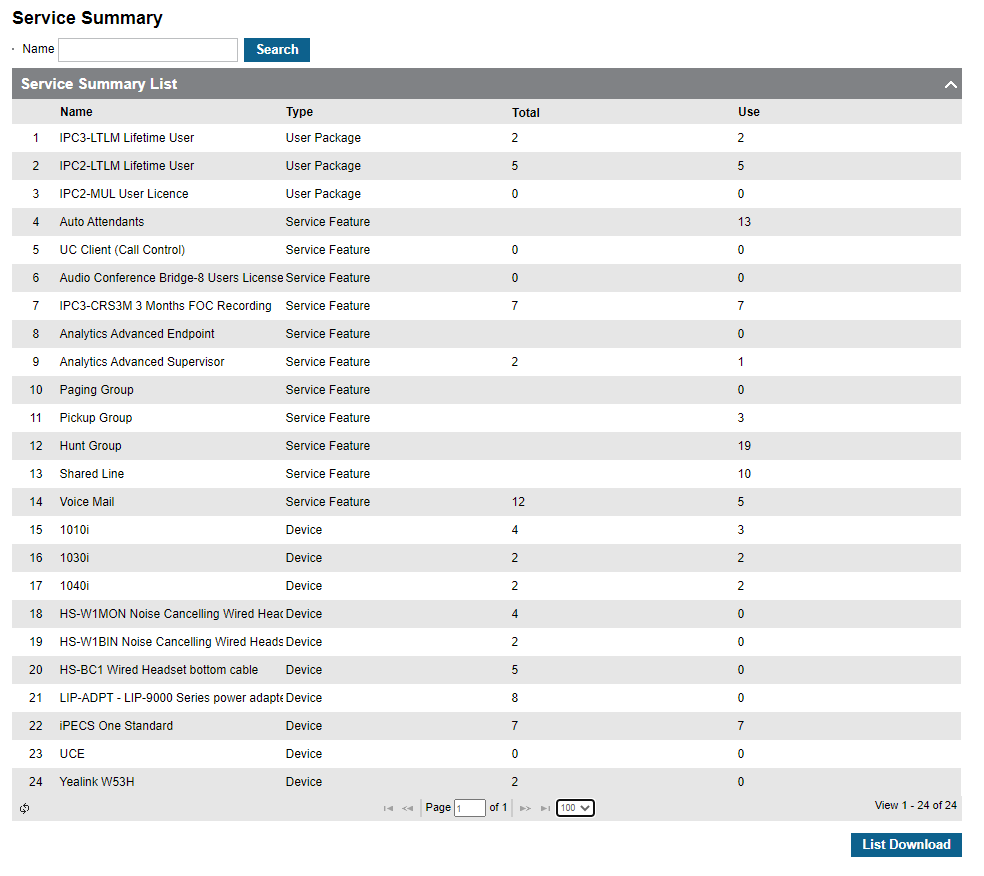The height and width of the screenshot is (876, 984).
Task: Sort by the Use column header
Action: point(749,112)
